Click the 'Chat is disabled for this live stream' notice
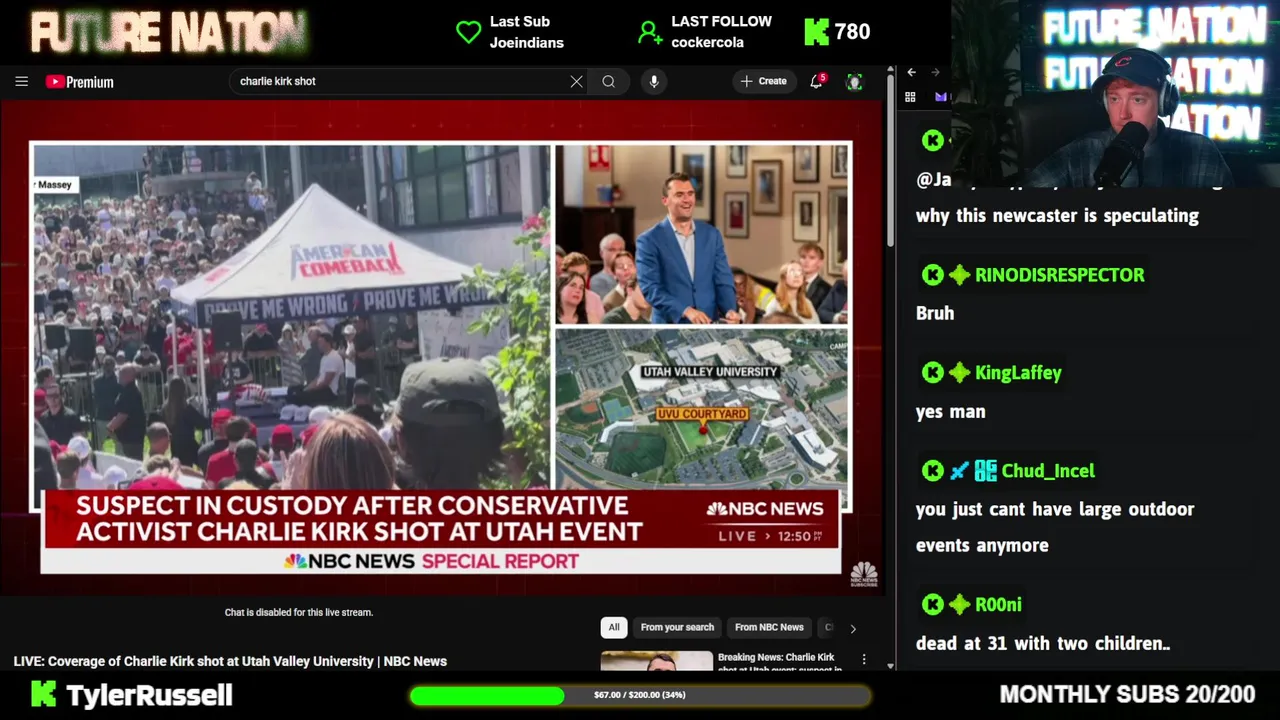 tap(299, 612)
